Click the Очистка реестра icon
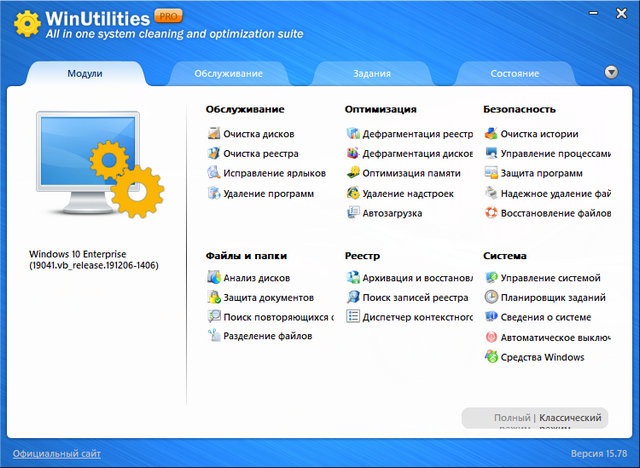The image size is (640, 468). [x=214, y=153]
